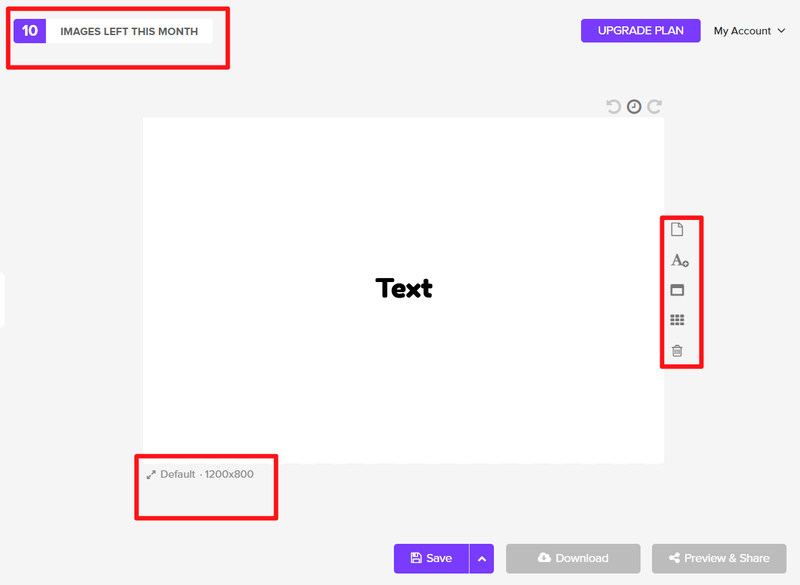800x585 pixels.
Task: Select the 'Text' element on the canvas
Action: 404,288
